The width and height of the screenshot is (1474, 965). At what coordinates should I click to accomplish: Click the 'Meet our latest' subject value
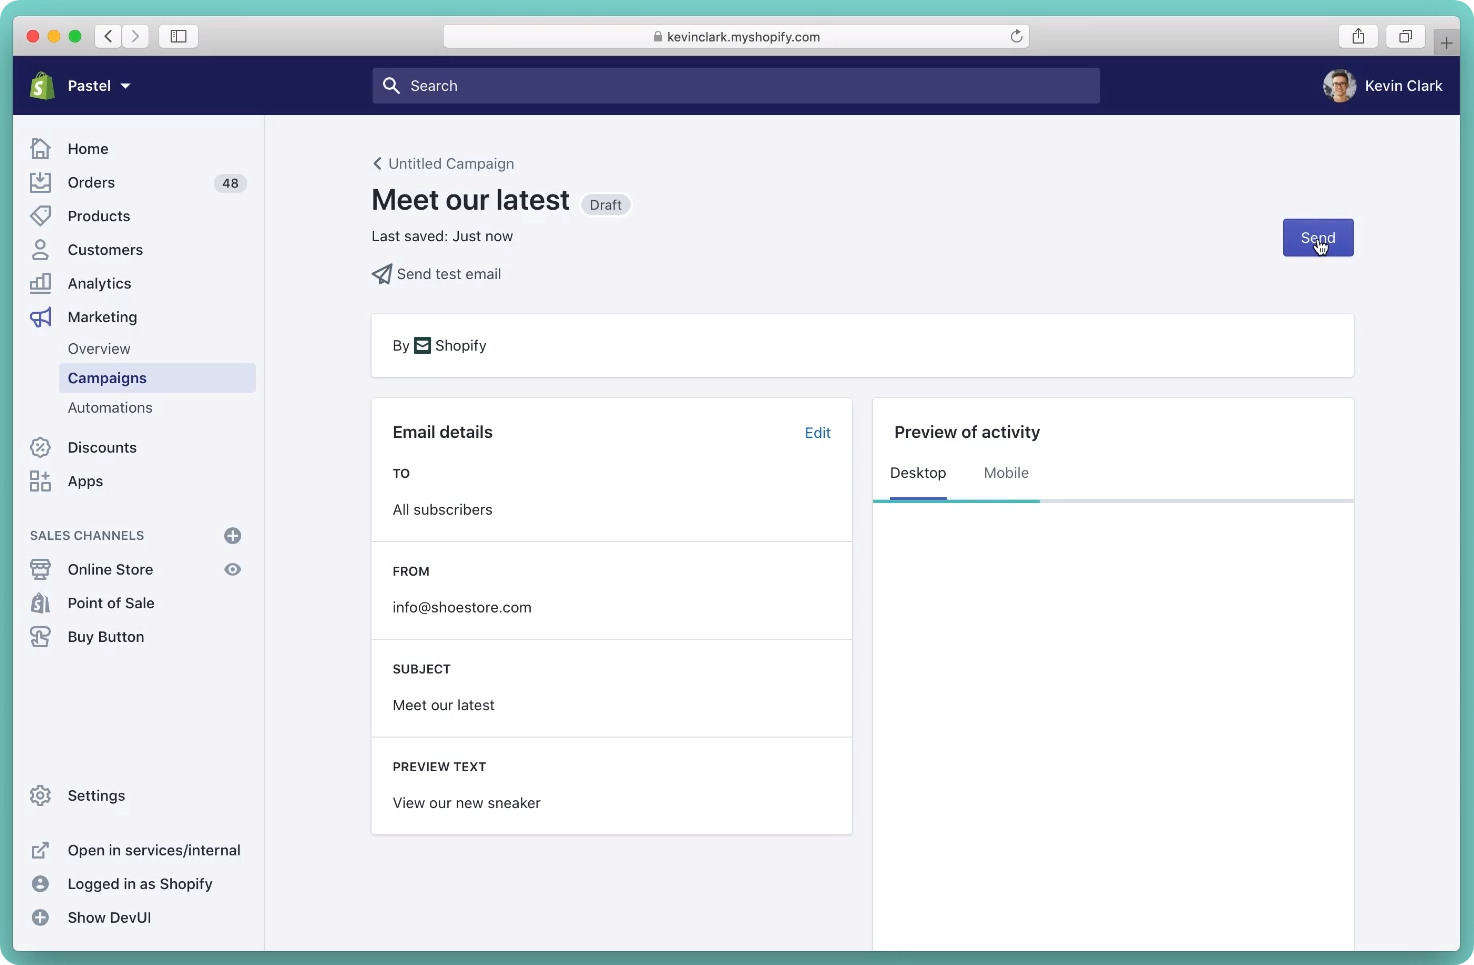444,705
